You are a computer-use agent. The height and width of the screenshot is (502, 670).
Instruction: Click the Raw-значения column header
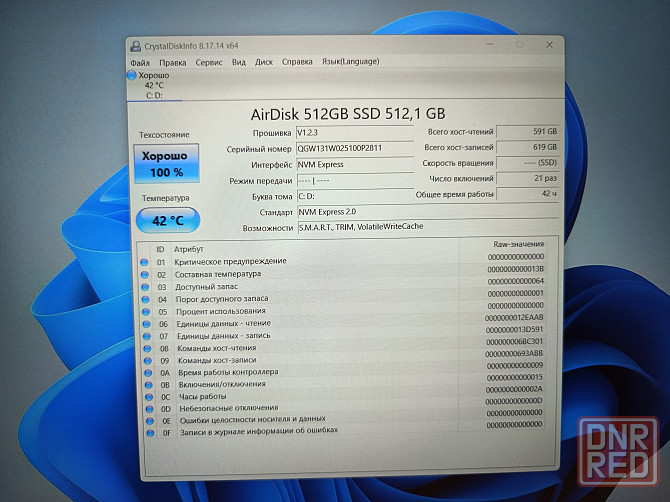[518, 244]
